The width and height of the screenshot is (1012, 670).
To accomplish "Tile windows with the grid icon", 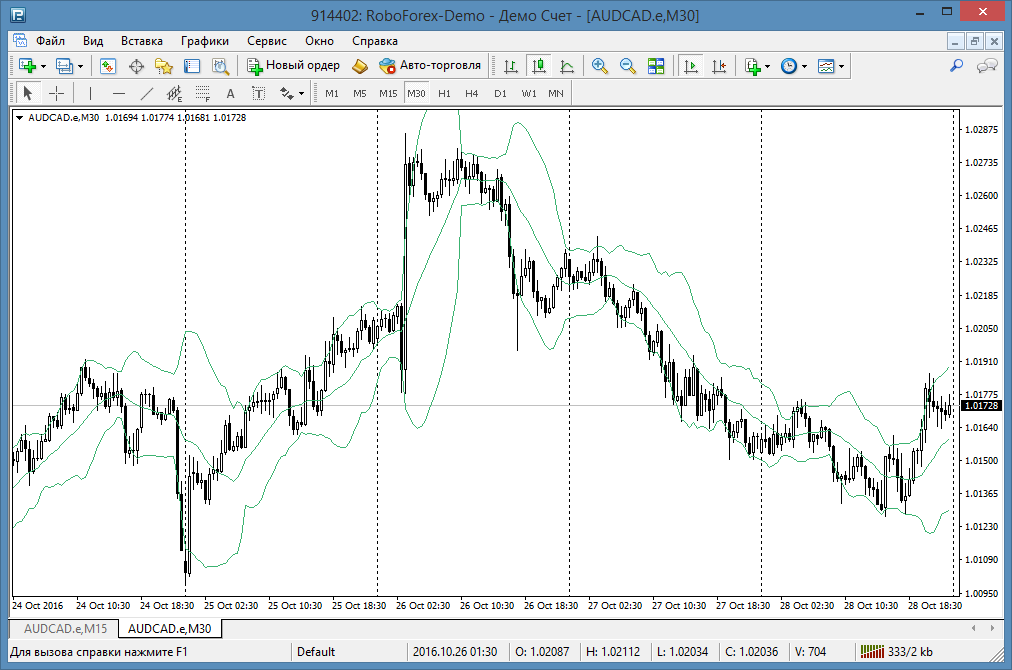I will pos(656,66).
